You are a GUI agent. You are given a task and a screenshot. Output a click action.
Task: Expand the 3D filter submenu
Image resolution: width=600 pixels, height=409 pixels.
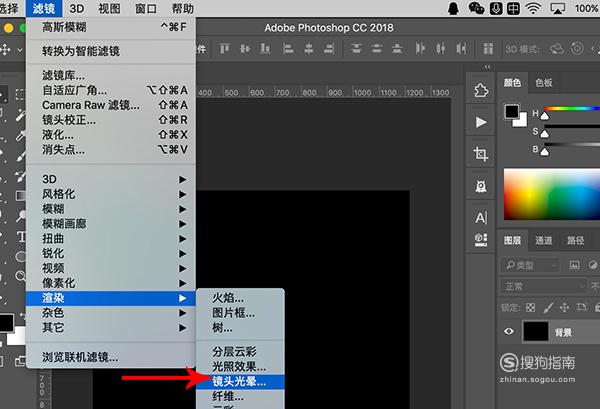[x=111, y=179]
